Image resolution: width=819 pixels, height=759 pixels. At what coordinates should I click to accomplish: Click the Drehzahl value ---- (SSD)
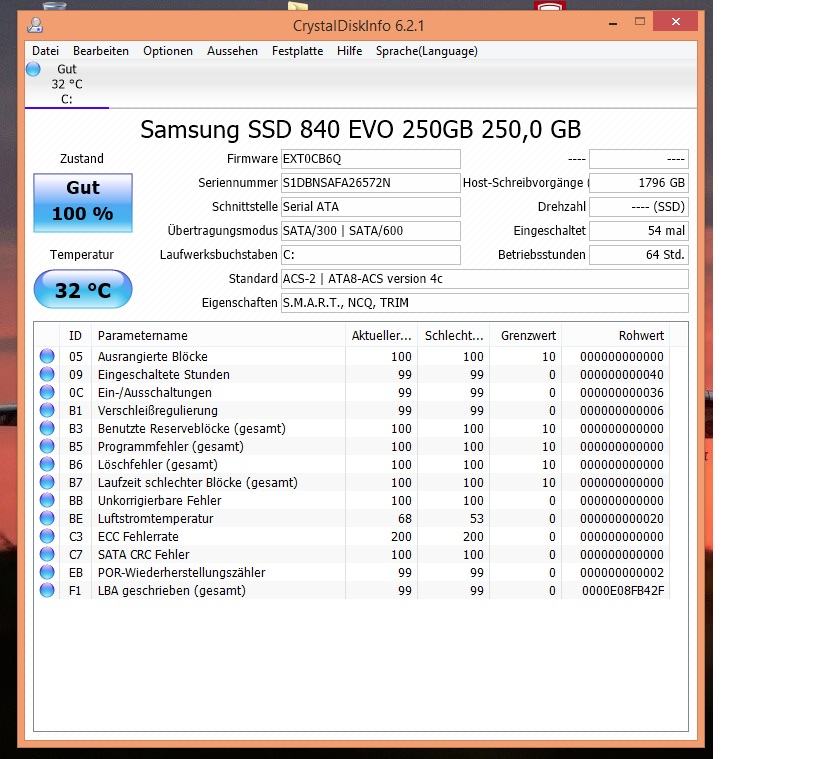[639, 207]
